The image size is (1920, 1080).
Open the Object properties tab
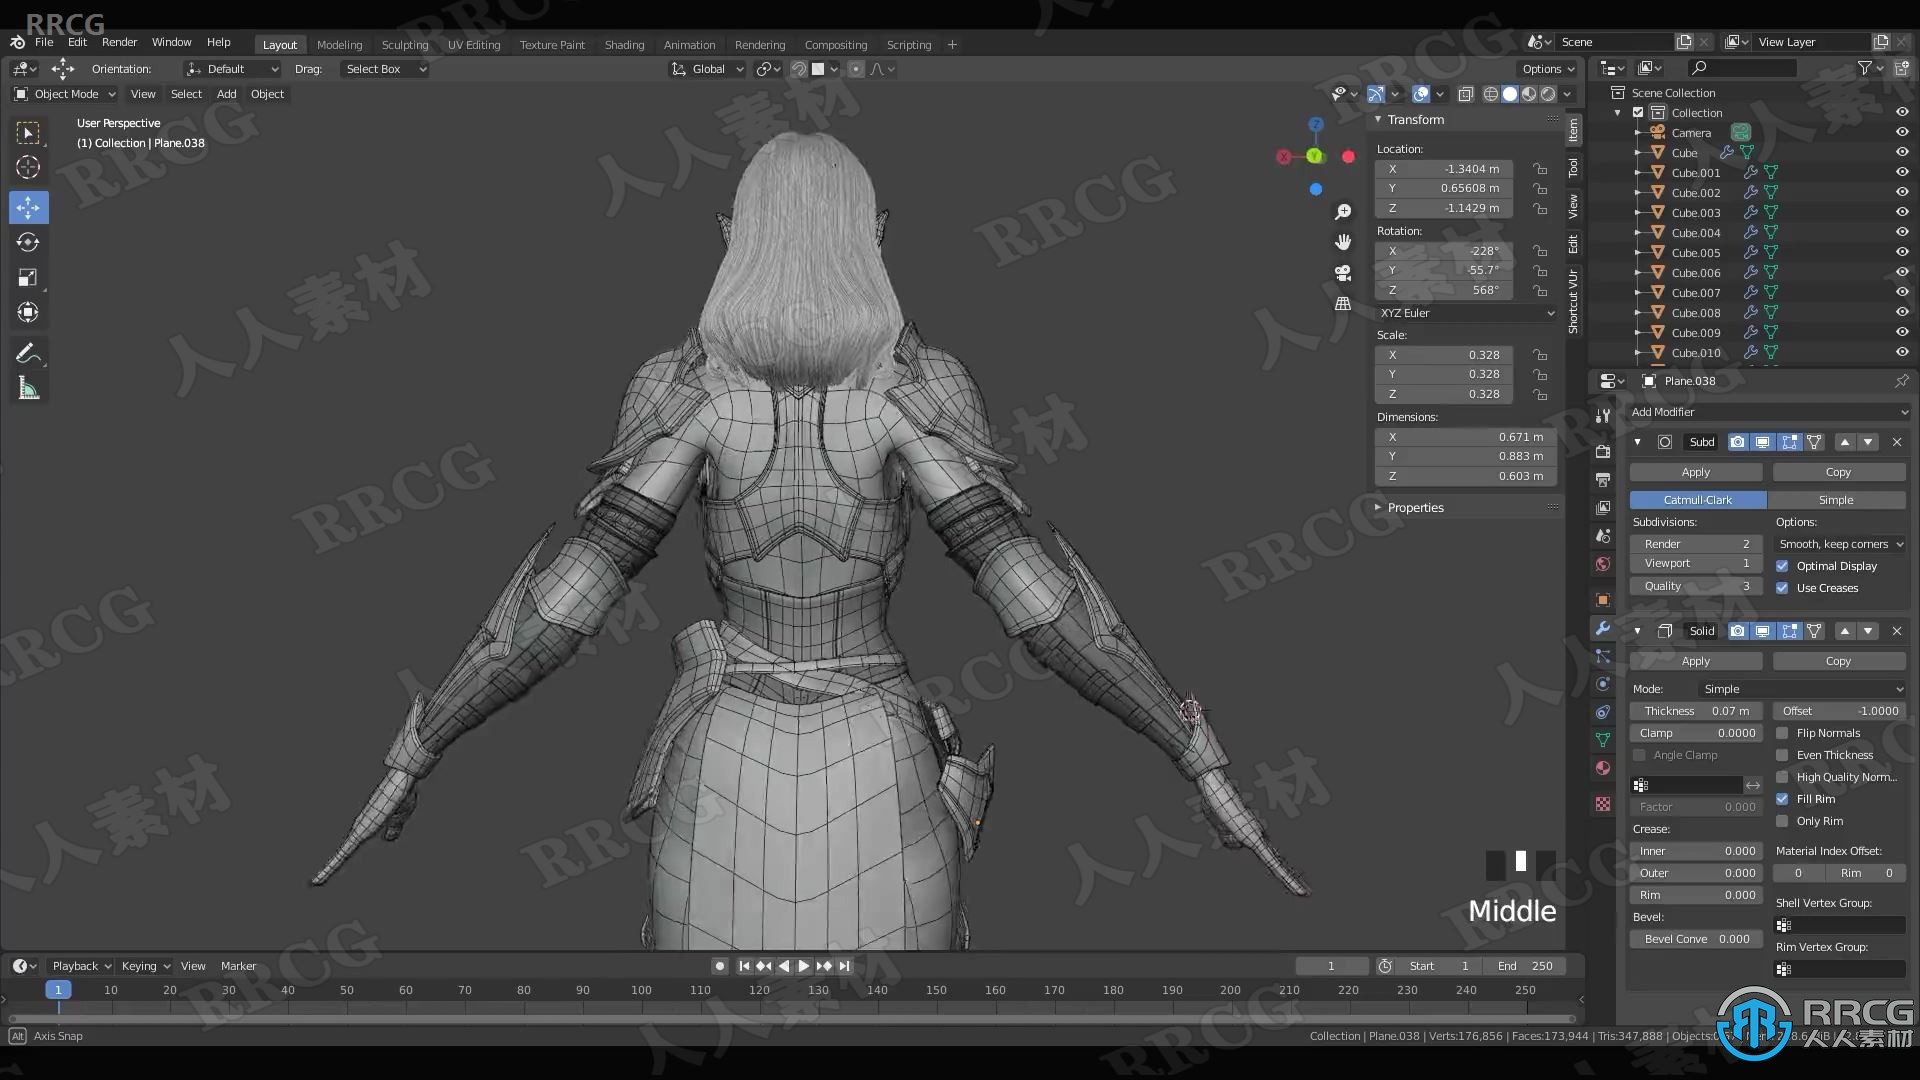click(1603, 600)
